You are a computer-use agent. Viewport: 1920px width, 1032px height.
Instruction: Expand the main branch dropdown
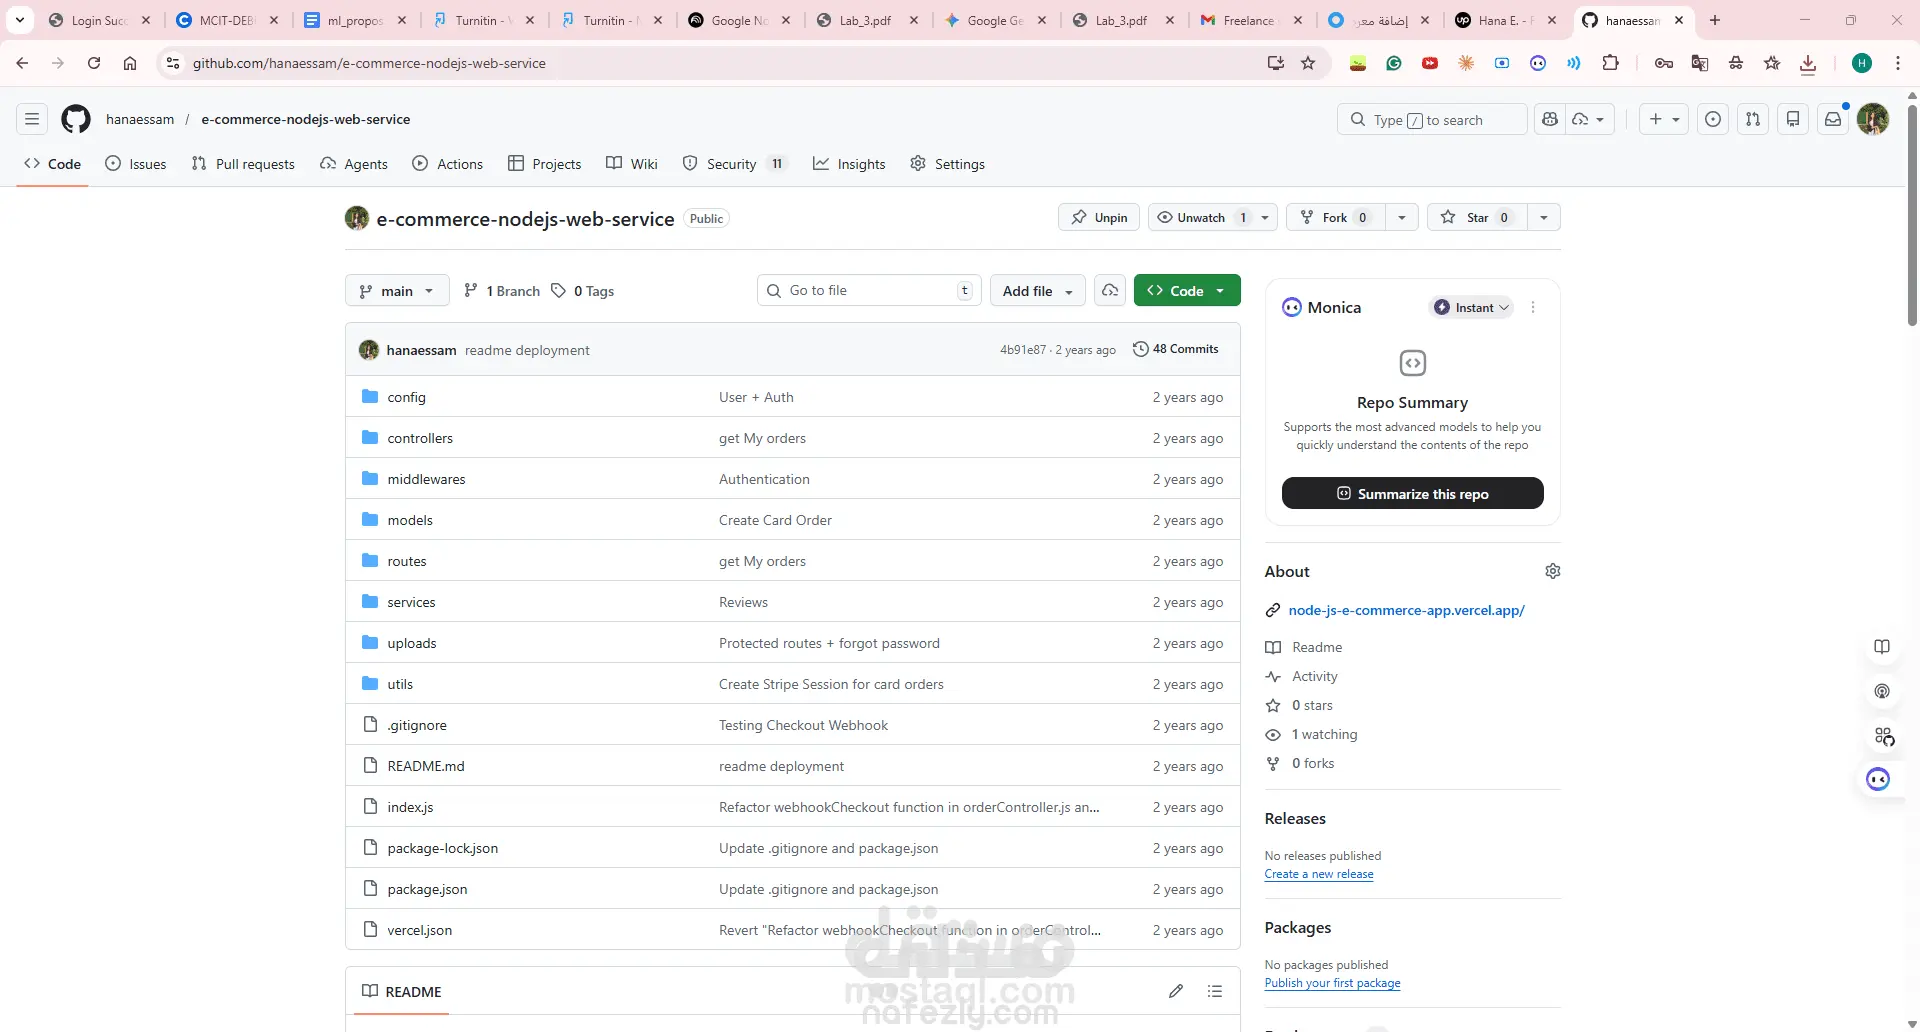point(397,291)
